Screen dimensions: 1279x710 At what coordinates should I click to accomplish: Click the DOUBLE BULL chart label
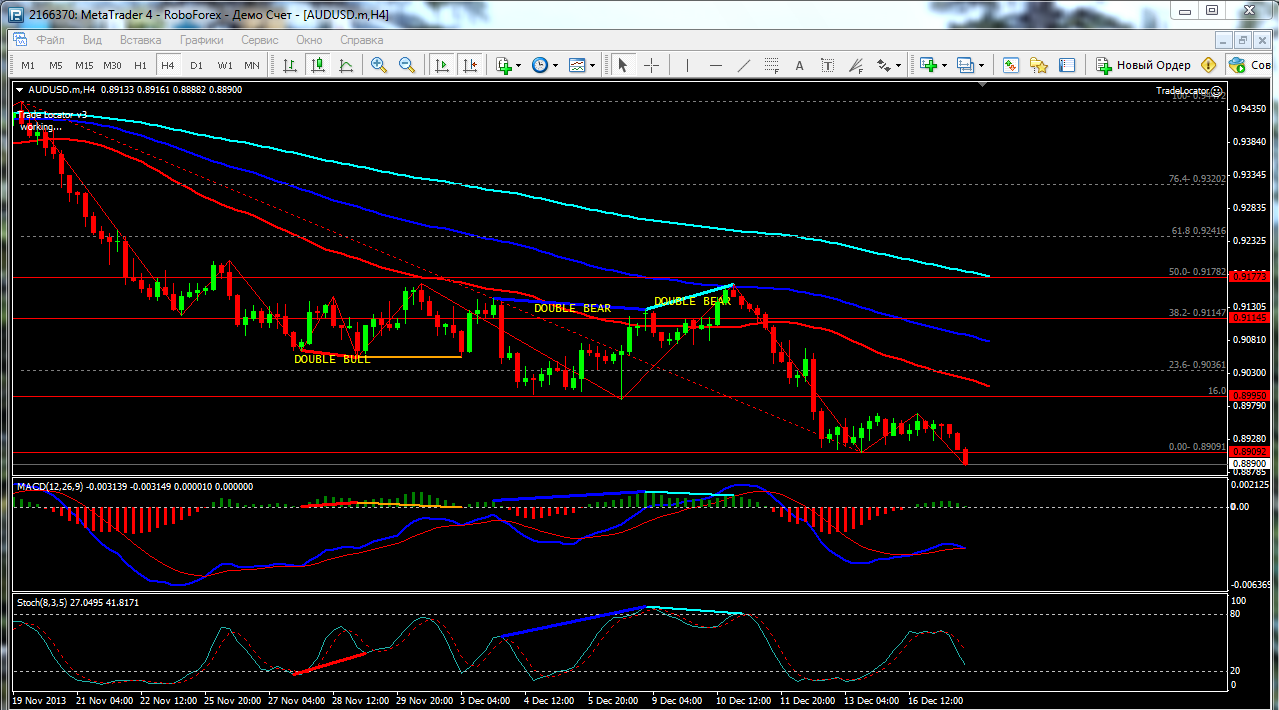click(331, 359)
